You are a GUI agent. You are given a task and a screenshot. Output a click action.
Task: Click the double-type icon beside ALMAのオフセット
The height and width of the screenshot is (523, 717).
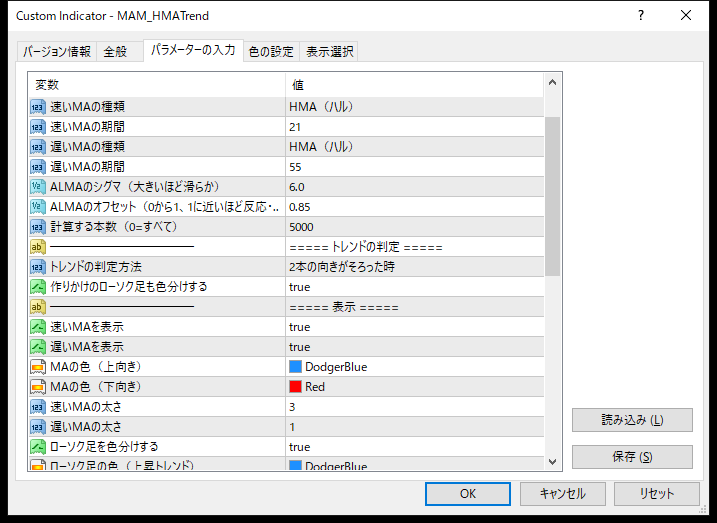coord(38,207)
